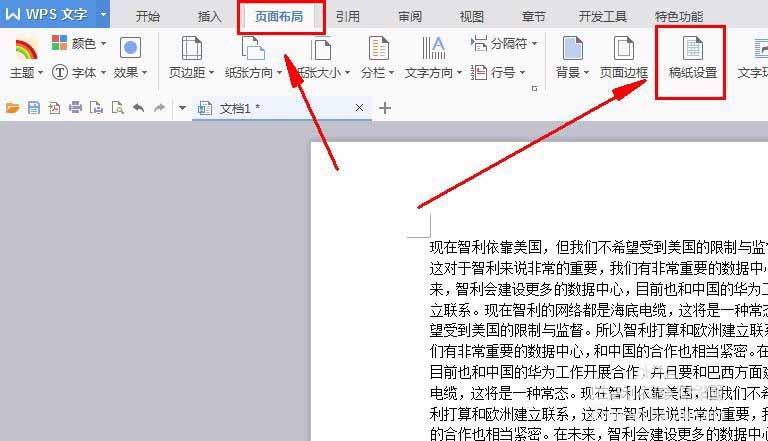Click the find document magnifier icon

[118, 107]
